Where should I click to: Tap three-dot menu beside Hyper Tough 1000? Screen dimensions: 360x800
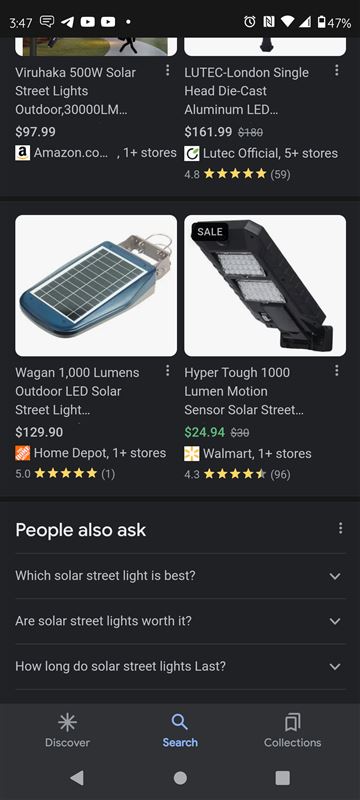point(337,371)
